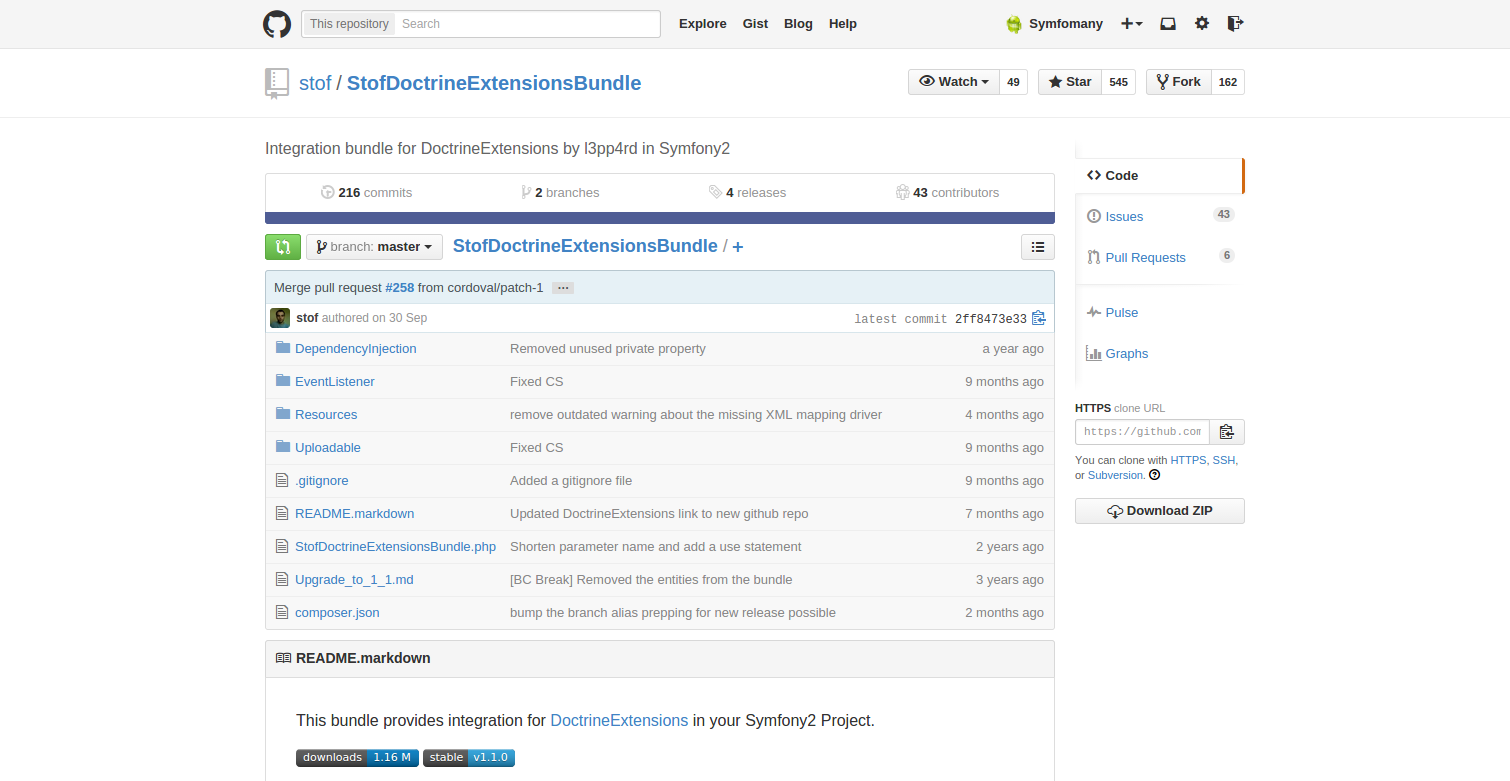Expand the commit message ellipsis
The width and height of the screenshot is (1510, 781).
coord(563,288)
